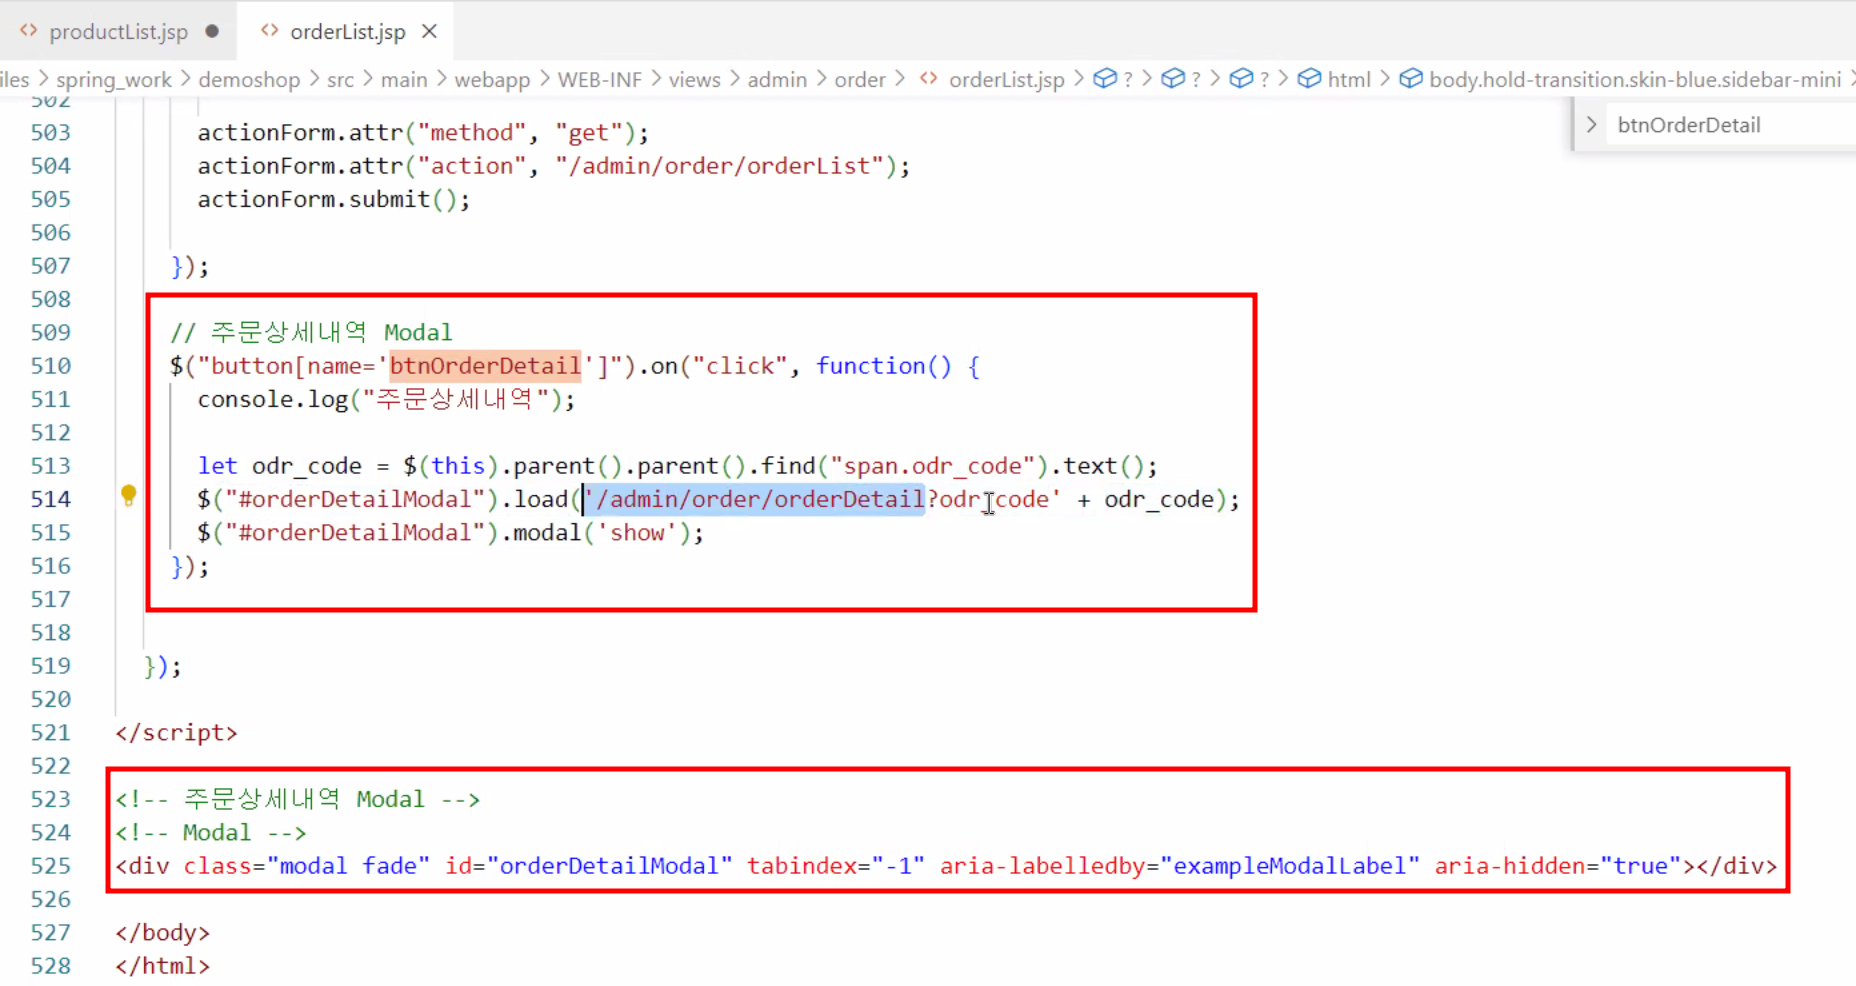Open webapp breadcrumb segment
1856x986 pixels.
click(492, 79)
